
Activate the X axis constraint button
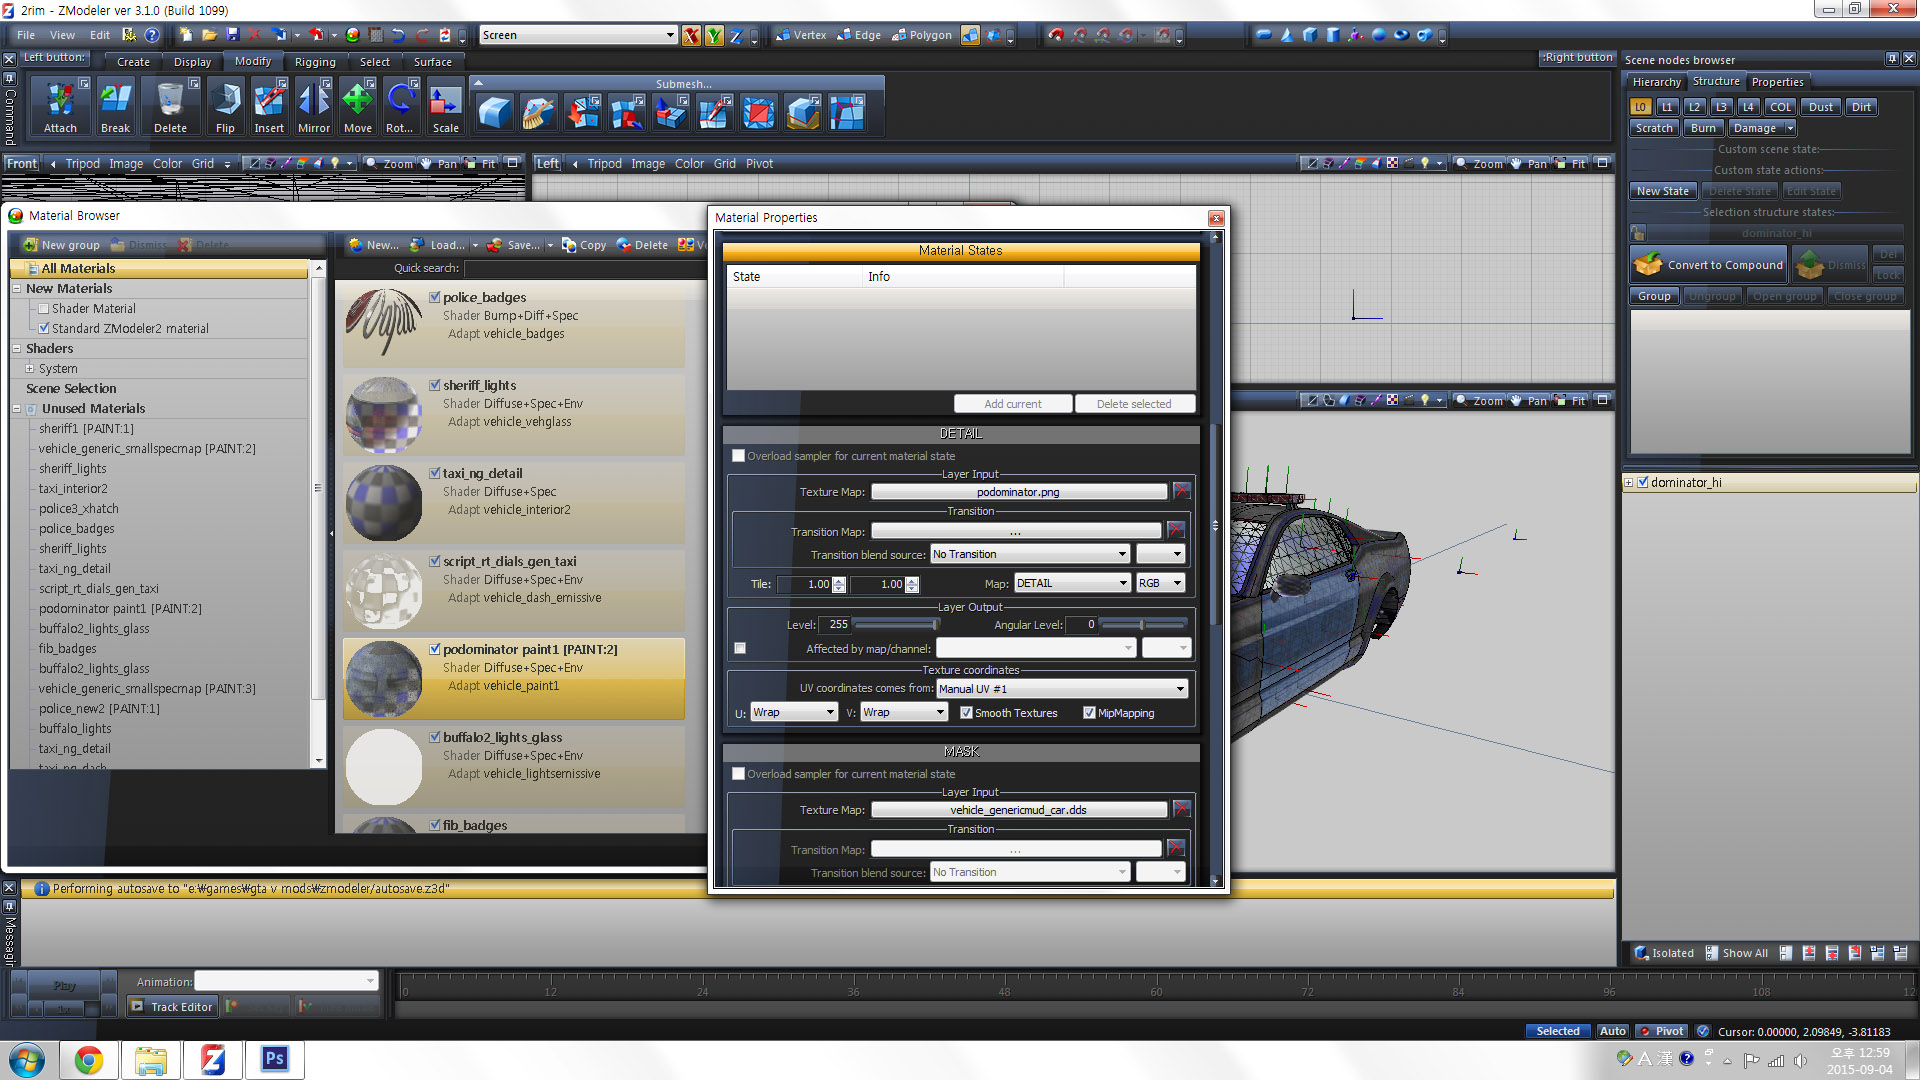(x=691, y=36)
